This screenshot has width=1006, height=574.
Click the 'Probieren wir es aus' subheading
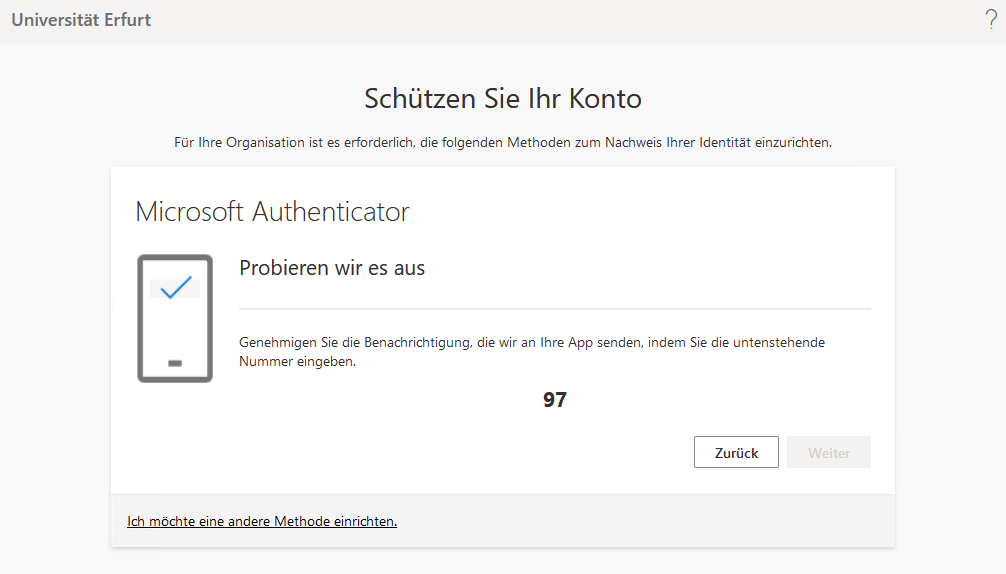(332, 268)
